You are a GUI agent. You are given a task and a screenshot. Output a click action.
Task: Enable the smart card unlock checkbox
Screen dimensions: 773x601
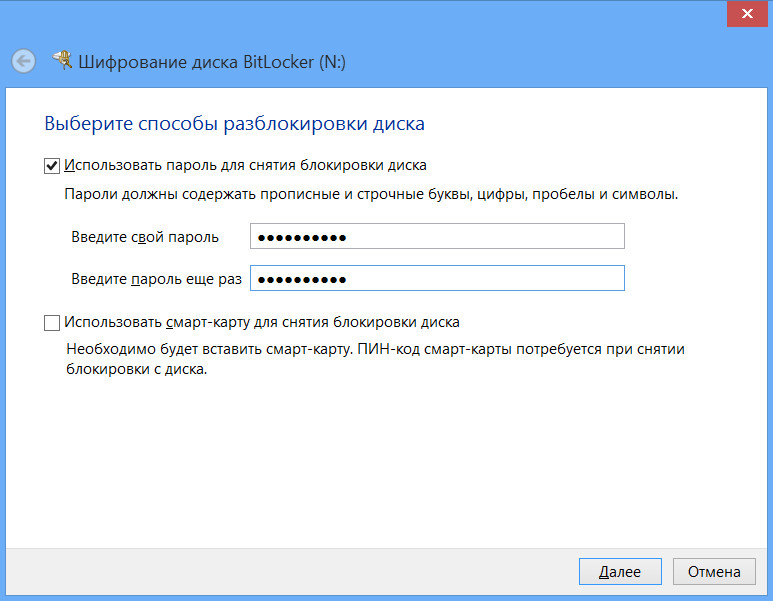pyautogui.click(x=52, y=323)
